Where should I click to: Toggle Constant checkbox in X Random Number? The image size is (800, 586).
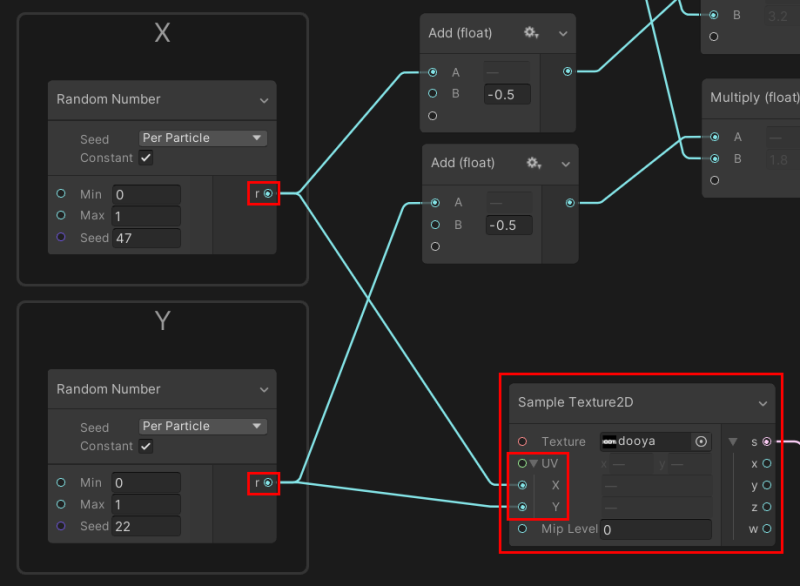pyautogui.click(x=146, y=158)
